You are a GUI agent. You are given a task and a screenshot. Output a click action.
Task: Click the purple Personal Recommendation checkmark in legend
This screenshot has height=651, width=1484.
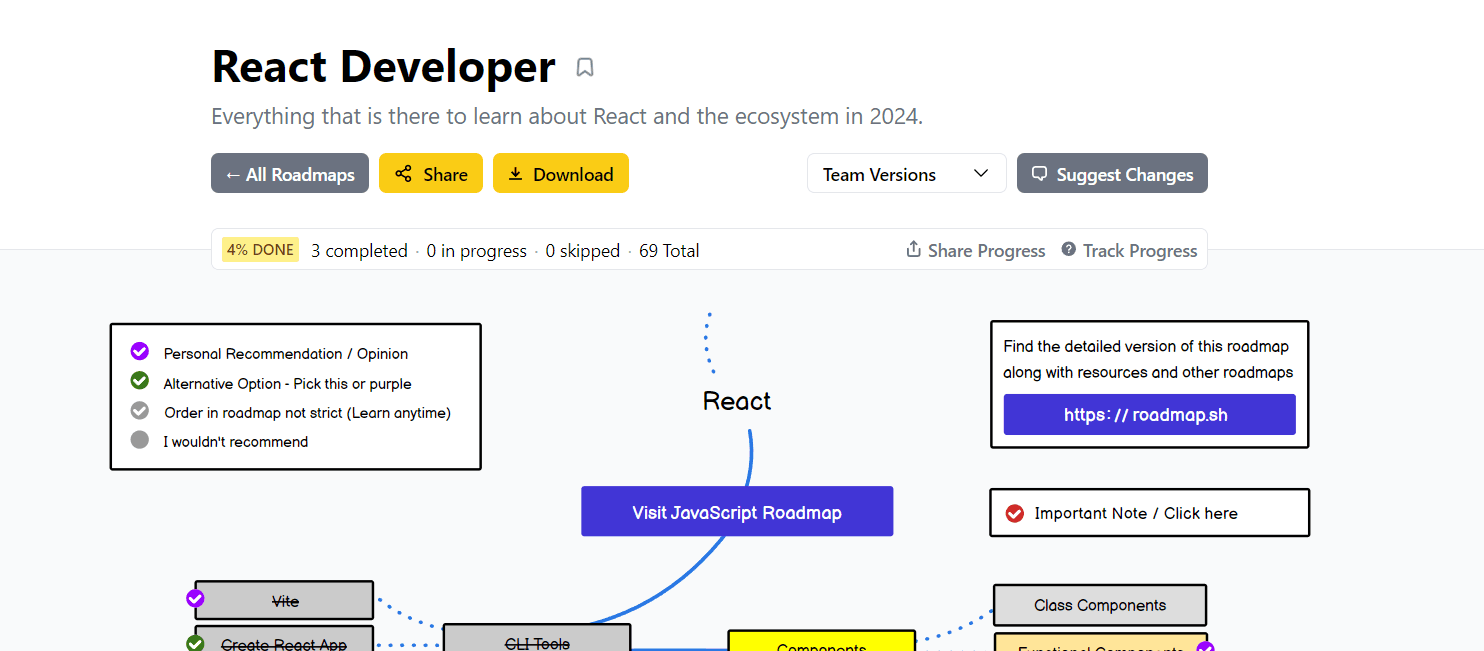[x=139, y=352]
